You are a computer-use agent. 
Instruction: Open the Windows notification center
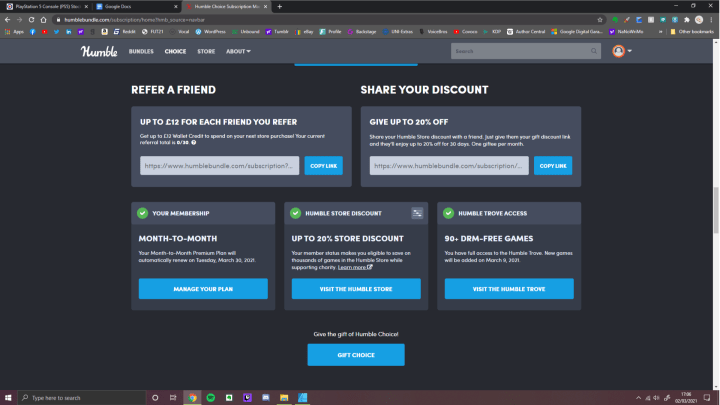tap(707, 398)
